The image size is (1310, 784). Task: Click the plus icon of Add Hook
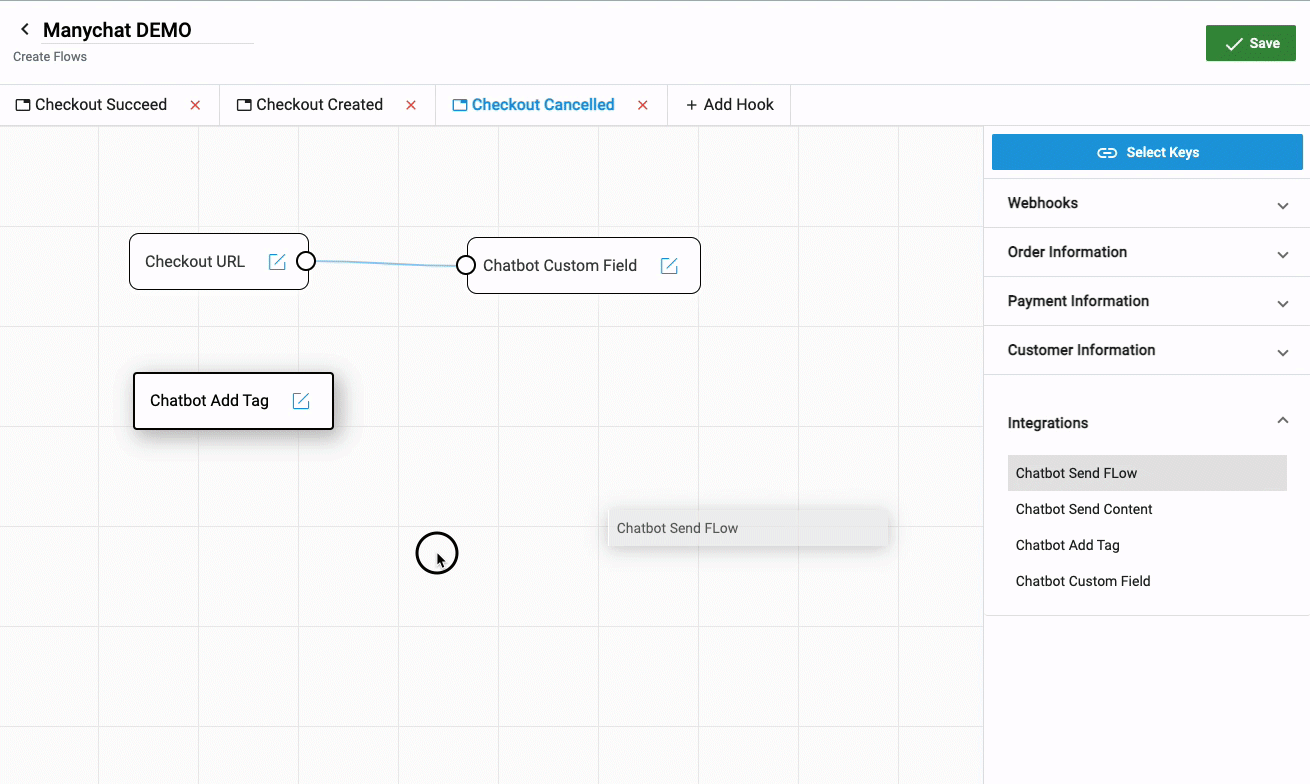pyautogui.click(x=691, y=105)
